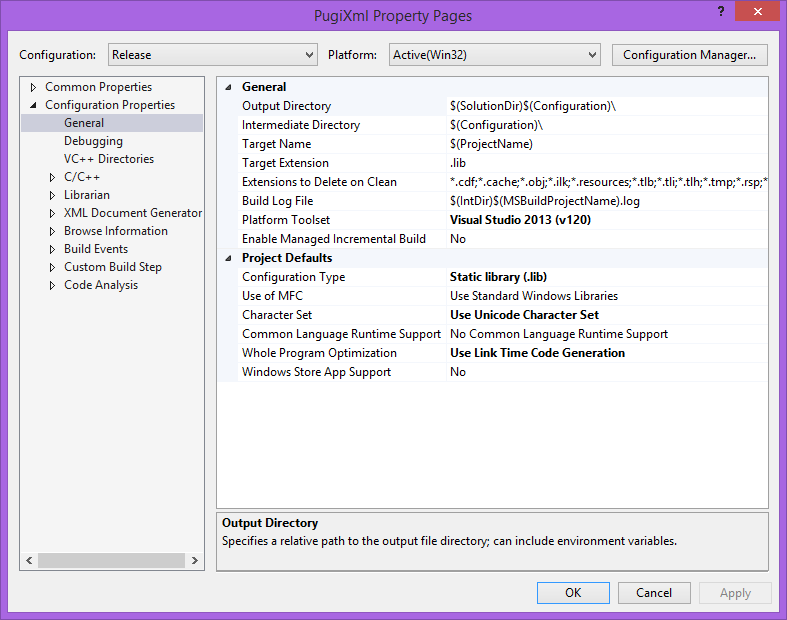Click the tree scrollbar right arrow
787x620 pixels.
point(195,561)
